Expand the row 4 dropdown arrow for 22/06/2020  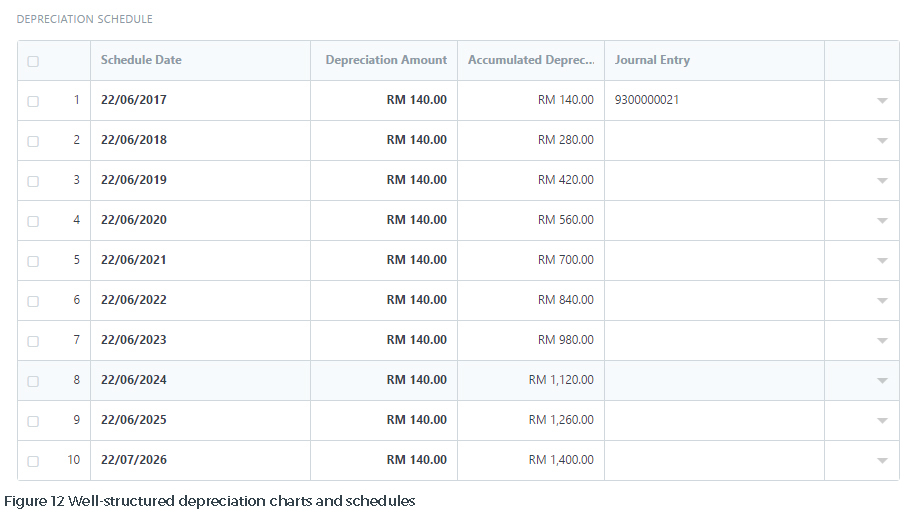point(882,221)
